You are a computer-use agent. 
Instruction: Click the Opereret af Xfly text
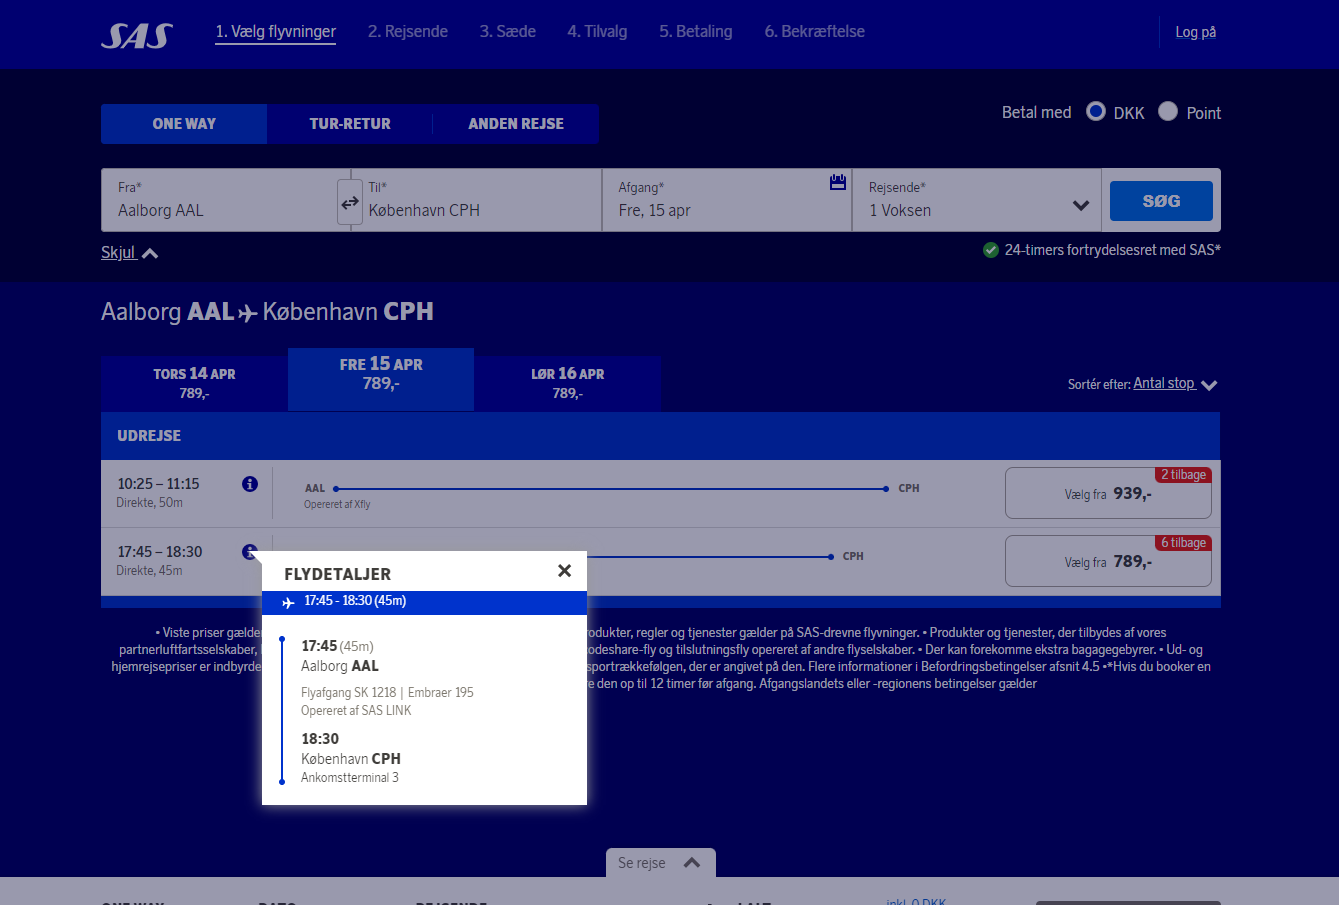coord(337,504)
